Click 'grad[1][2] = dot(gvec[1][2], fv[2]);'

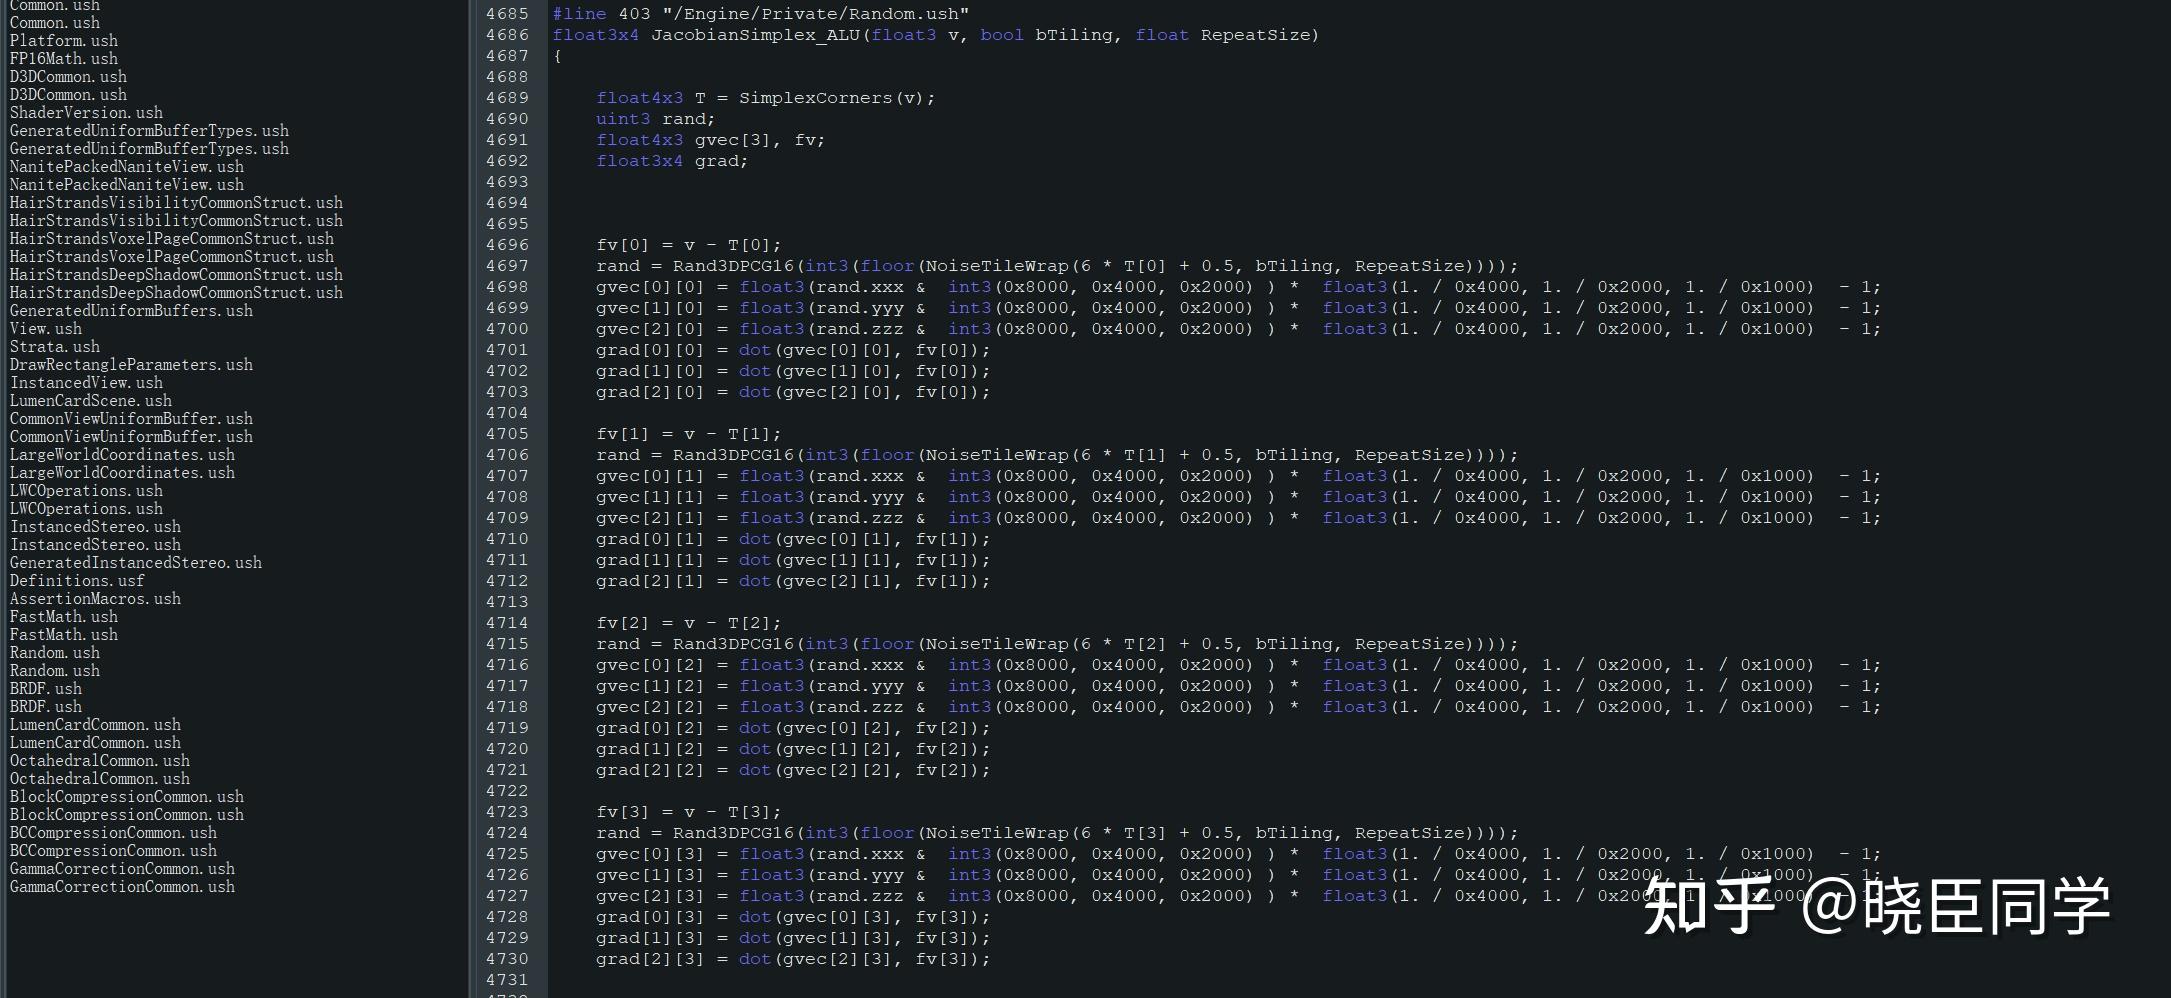(794, 749)
